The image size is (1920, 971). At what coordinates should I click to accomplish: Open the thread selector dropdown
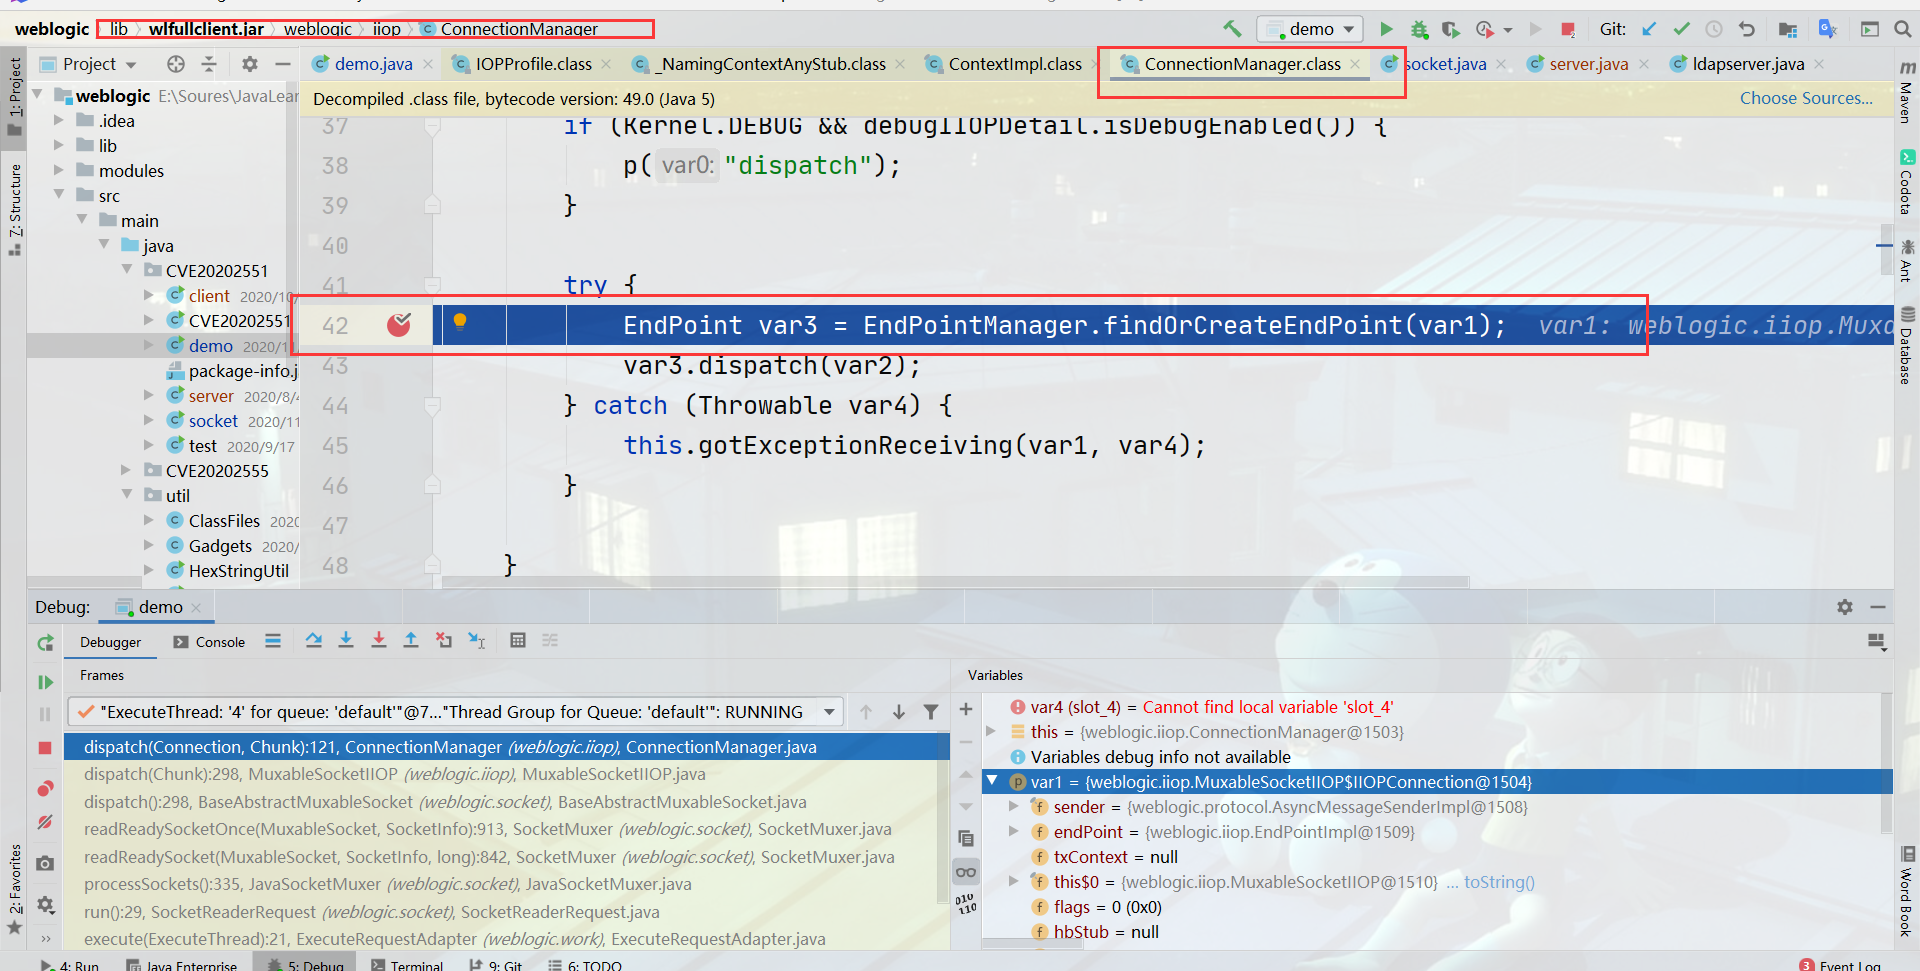[829, 712]
